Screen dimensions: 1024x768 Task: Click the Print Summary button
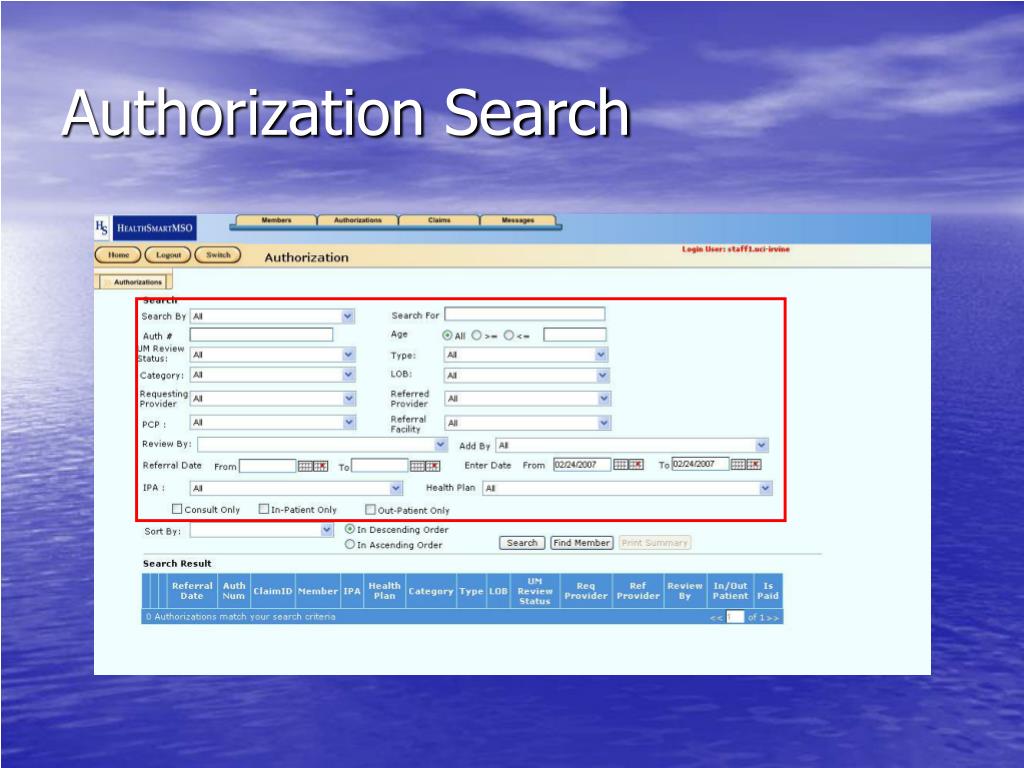654,543
